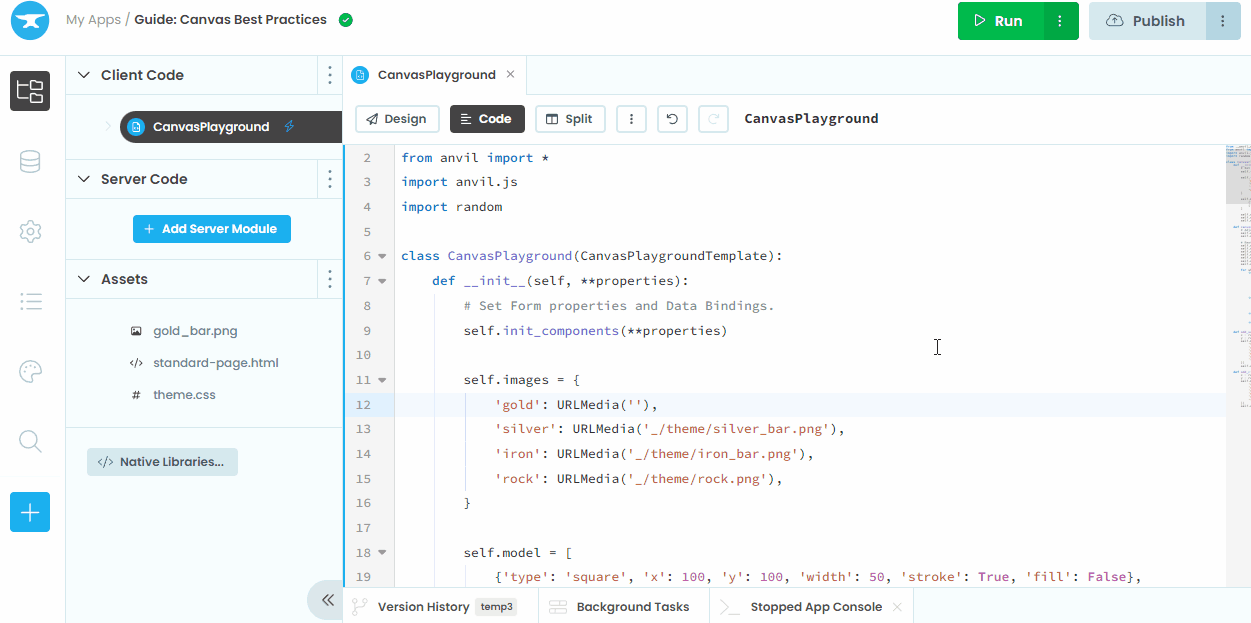The width and height of the screenshot is (1251, 623).
Task: Click the undo arrow in editor toolbar
Action: (672, 119)
